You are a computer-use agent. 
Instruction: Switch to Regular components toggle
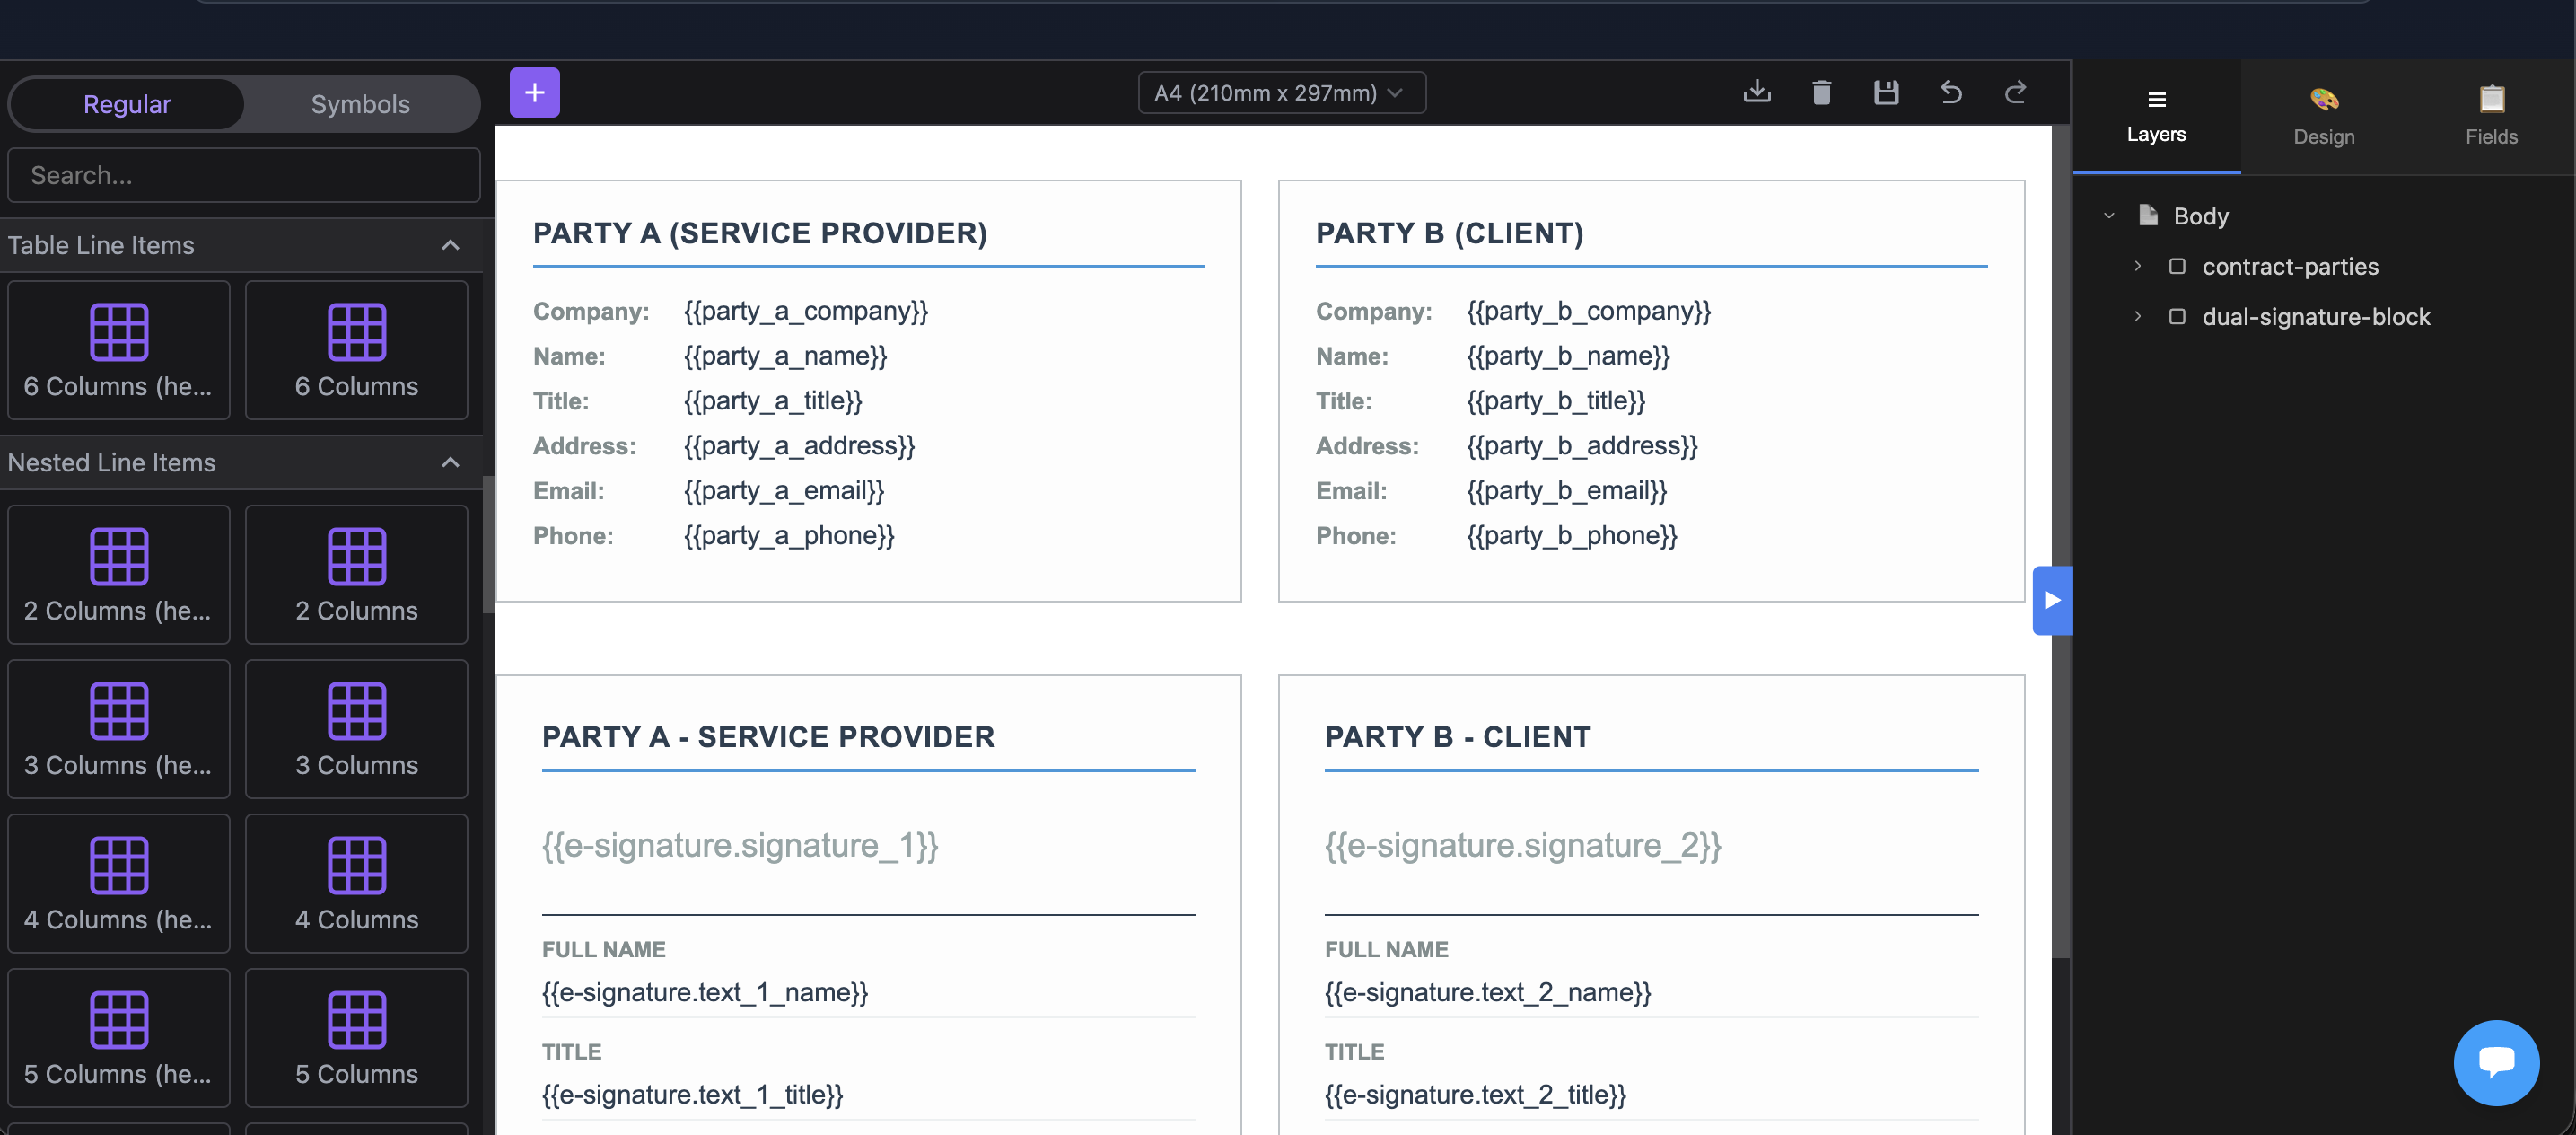(127, 104)
